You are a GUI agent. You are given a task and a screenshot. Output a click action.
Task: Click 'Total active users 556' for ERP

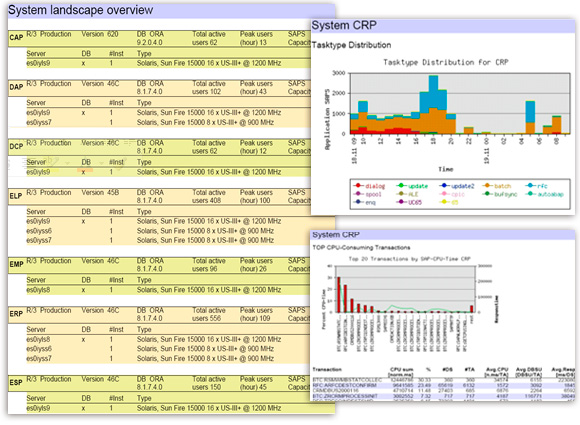click(x=209, y=314)
